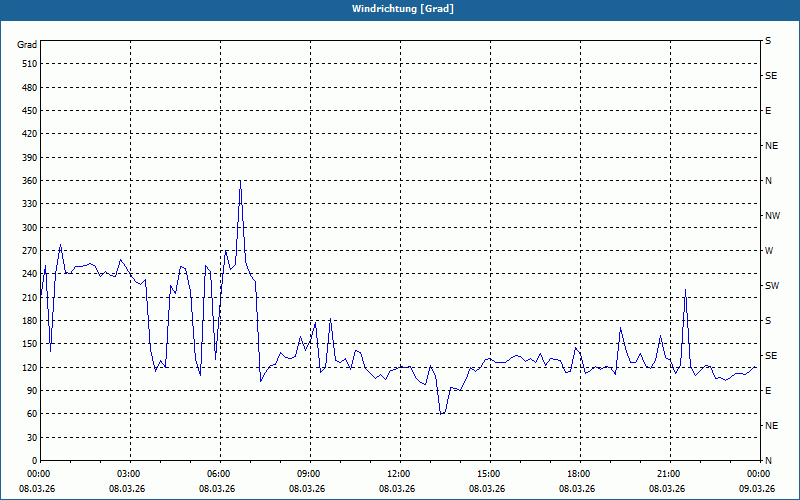Select the W compass direction label
This screenshot has width=800, height=500.
click(x=769, y=251)
